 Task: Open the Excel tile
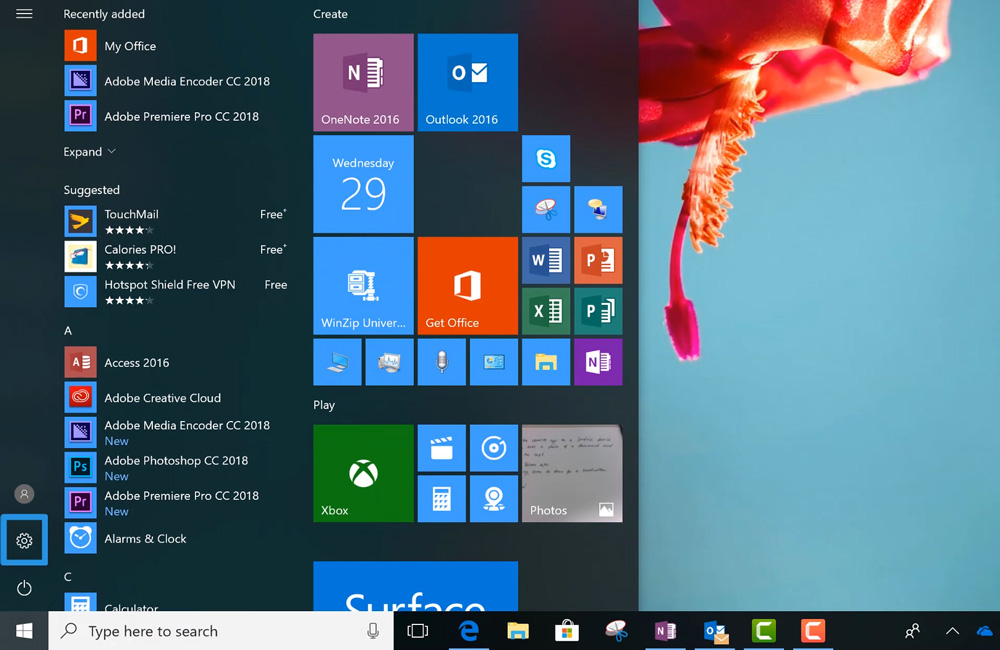tap(546, 311)
